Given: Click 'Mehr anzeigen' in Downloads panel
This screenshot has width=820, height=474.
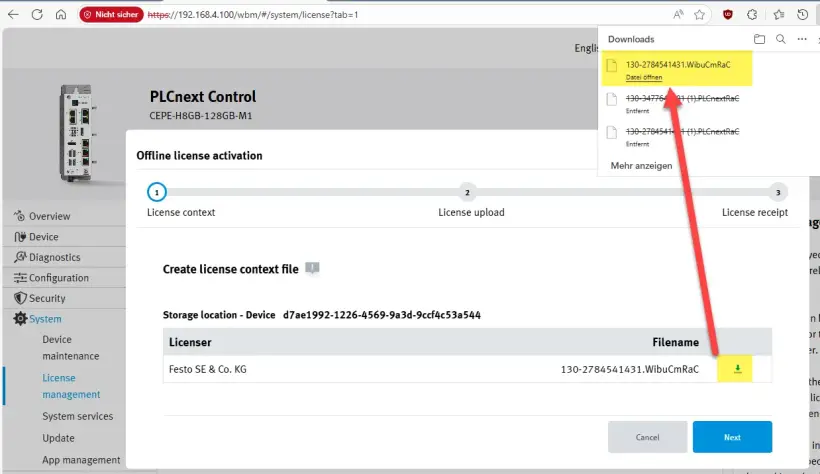Looking at the screenshot, I should pos(641,166).
